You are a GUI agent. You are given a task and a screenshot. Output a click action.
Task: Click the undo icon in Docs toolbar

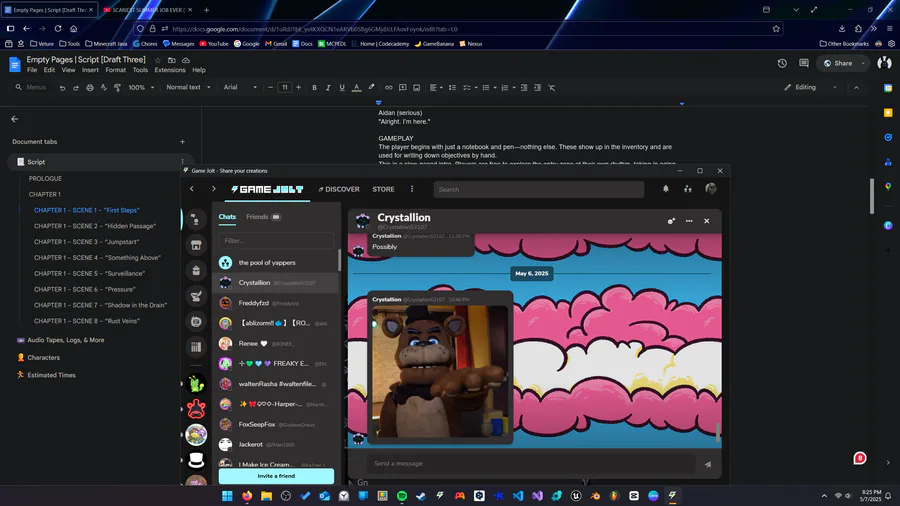[62, 88]
